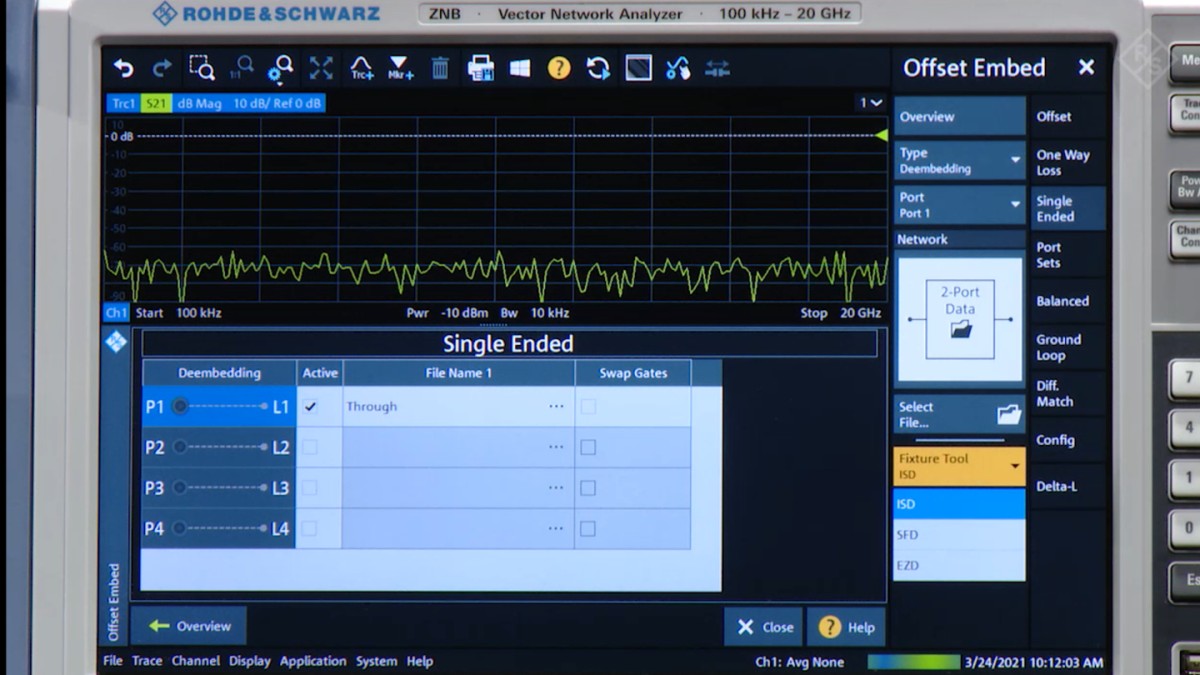Open the Application menu
The height and width of the screenshot is (675, 1200).
coord(313,660)
